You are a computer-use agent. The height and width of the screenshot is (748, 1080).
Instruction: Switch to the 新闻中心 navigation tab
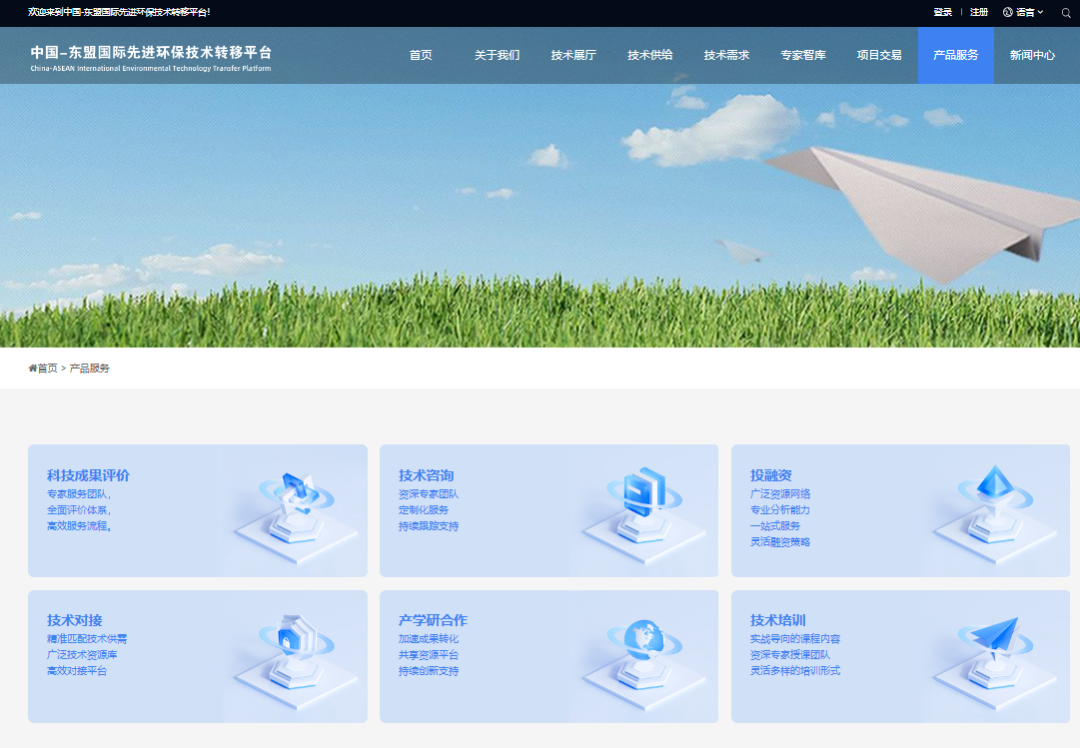1032,56
